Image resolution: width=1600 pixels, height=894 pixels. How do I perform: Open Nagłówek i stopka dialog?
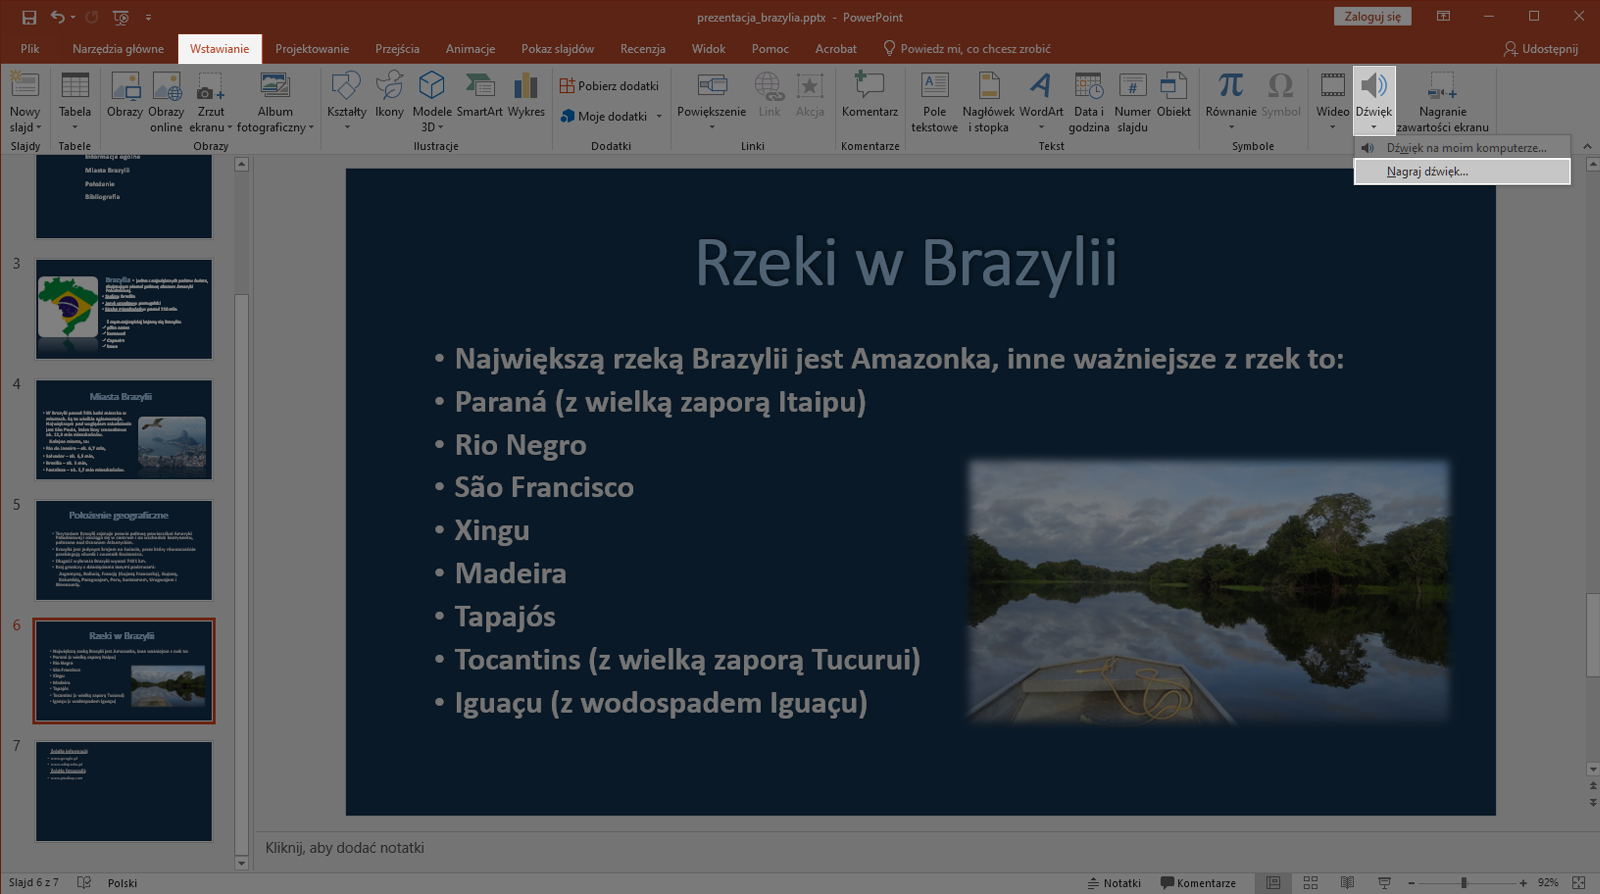pyautogui.click(x=988, y=103)
